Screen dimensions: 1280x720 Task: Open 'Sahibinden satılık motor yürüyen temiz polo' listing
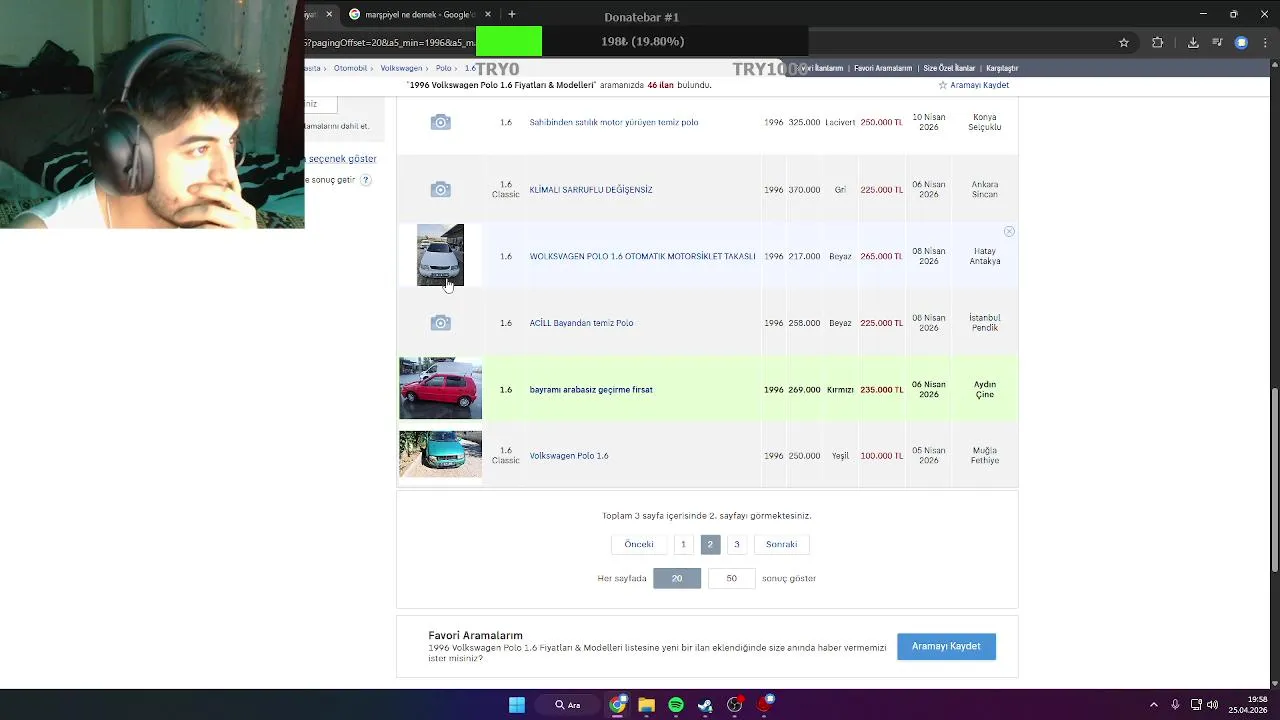click(614, 122)
